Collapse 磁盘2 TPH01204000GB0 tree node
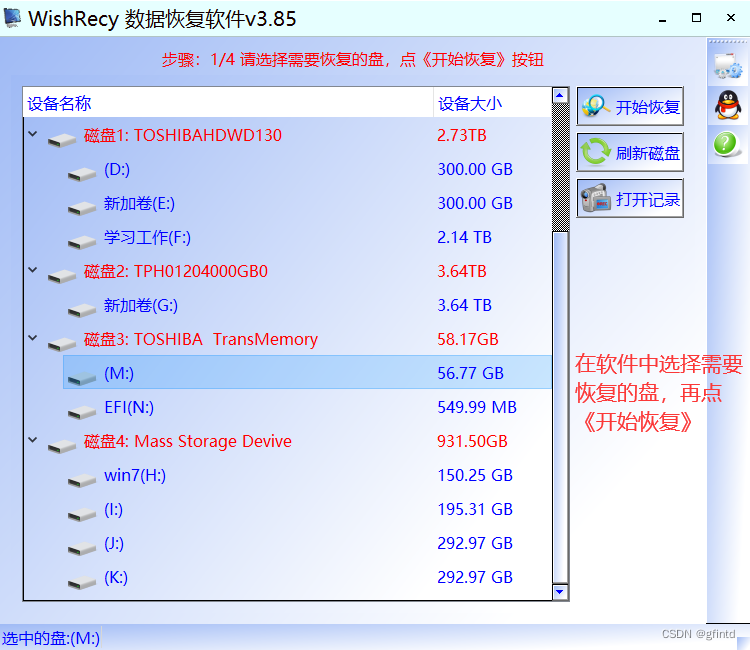Image resolution: width=750 pixels, height=650 pixels. pos(33,270)
